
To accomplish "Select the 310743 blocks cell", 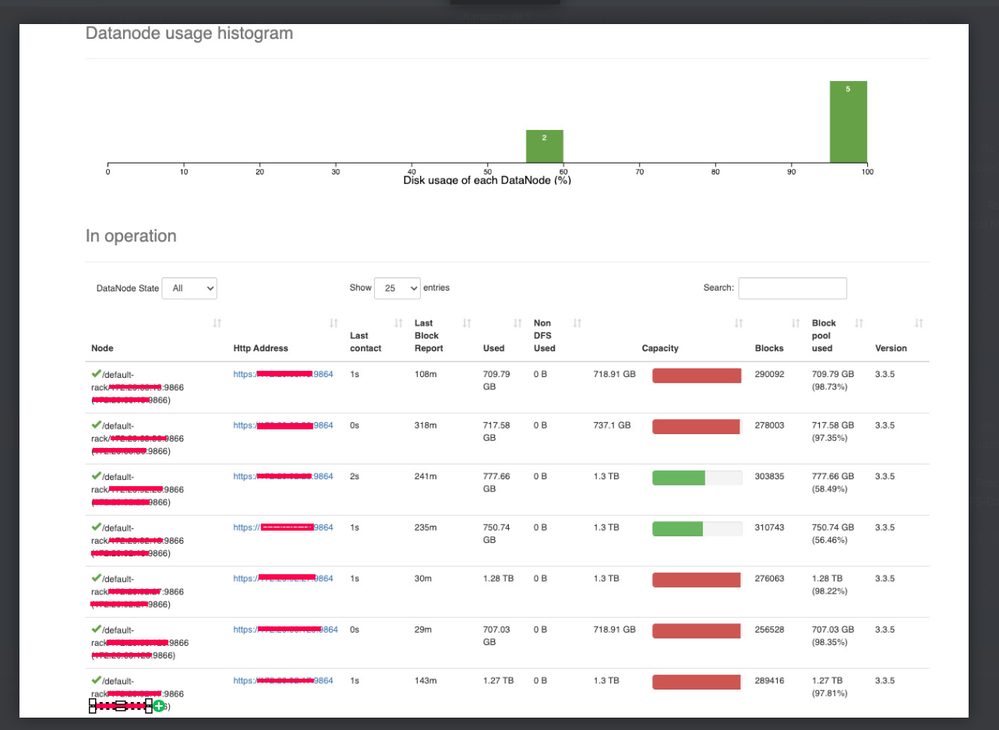I will pyautogui.click(x=770, y=527).
